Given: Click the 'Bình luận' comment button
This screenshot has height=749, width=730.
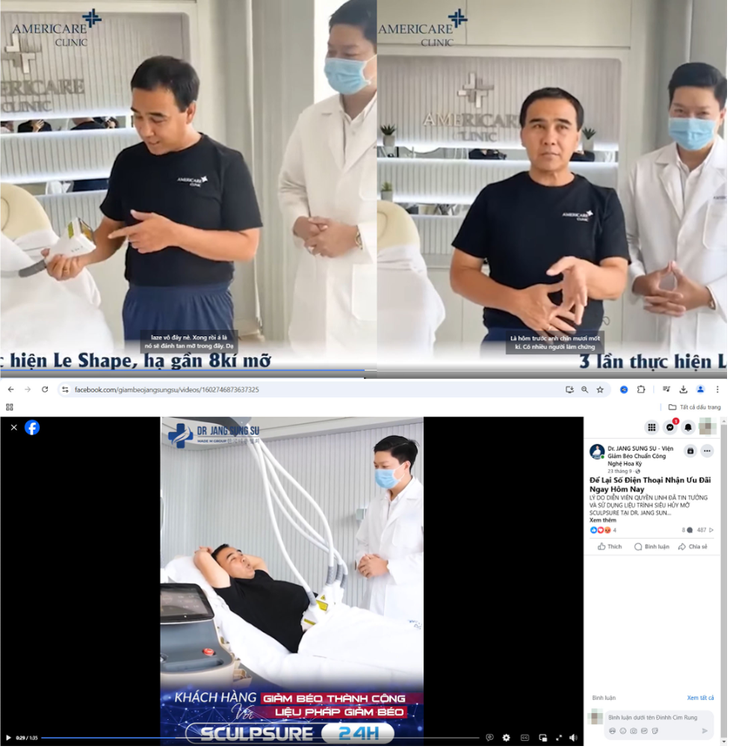Looking at the screenshot, I should pyautogui.click(x=654, y=548).
